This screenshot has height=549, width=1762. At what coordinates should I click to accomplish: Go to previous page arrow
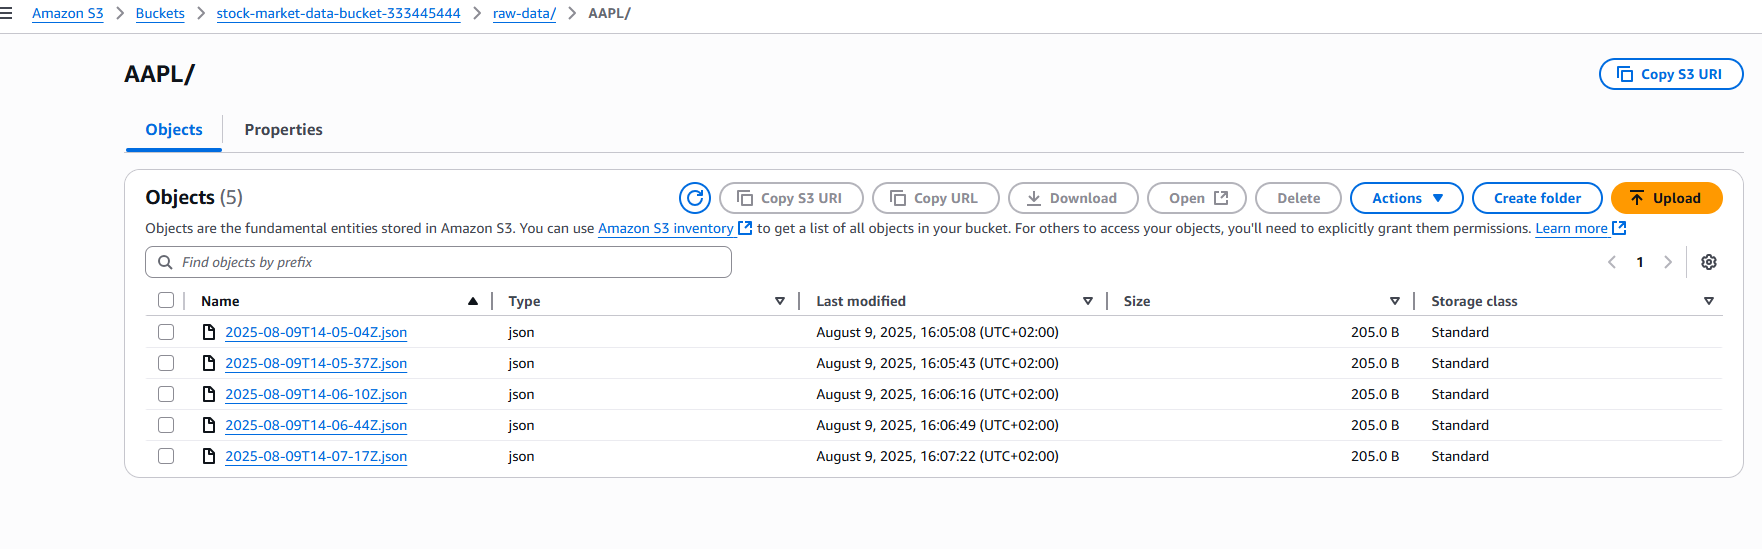point(1612,262)
